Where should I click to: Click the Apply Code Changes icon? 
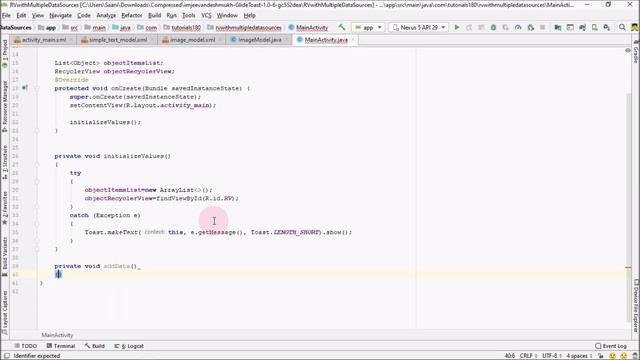pyautogui.click(x=481, y=27)
